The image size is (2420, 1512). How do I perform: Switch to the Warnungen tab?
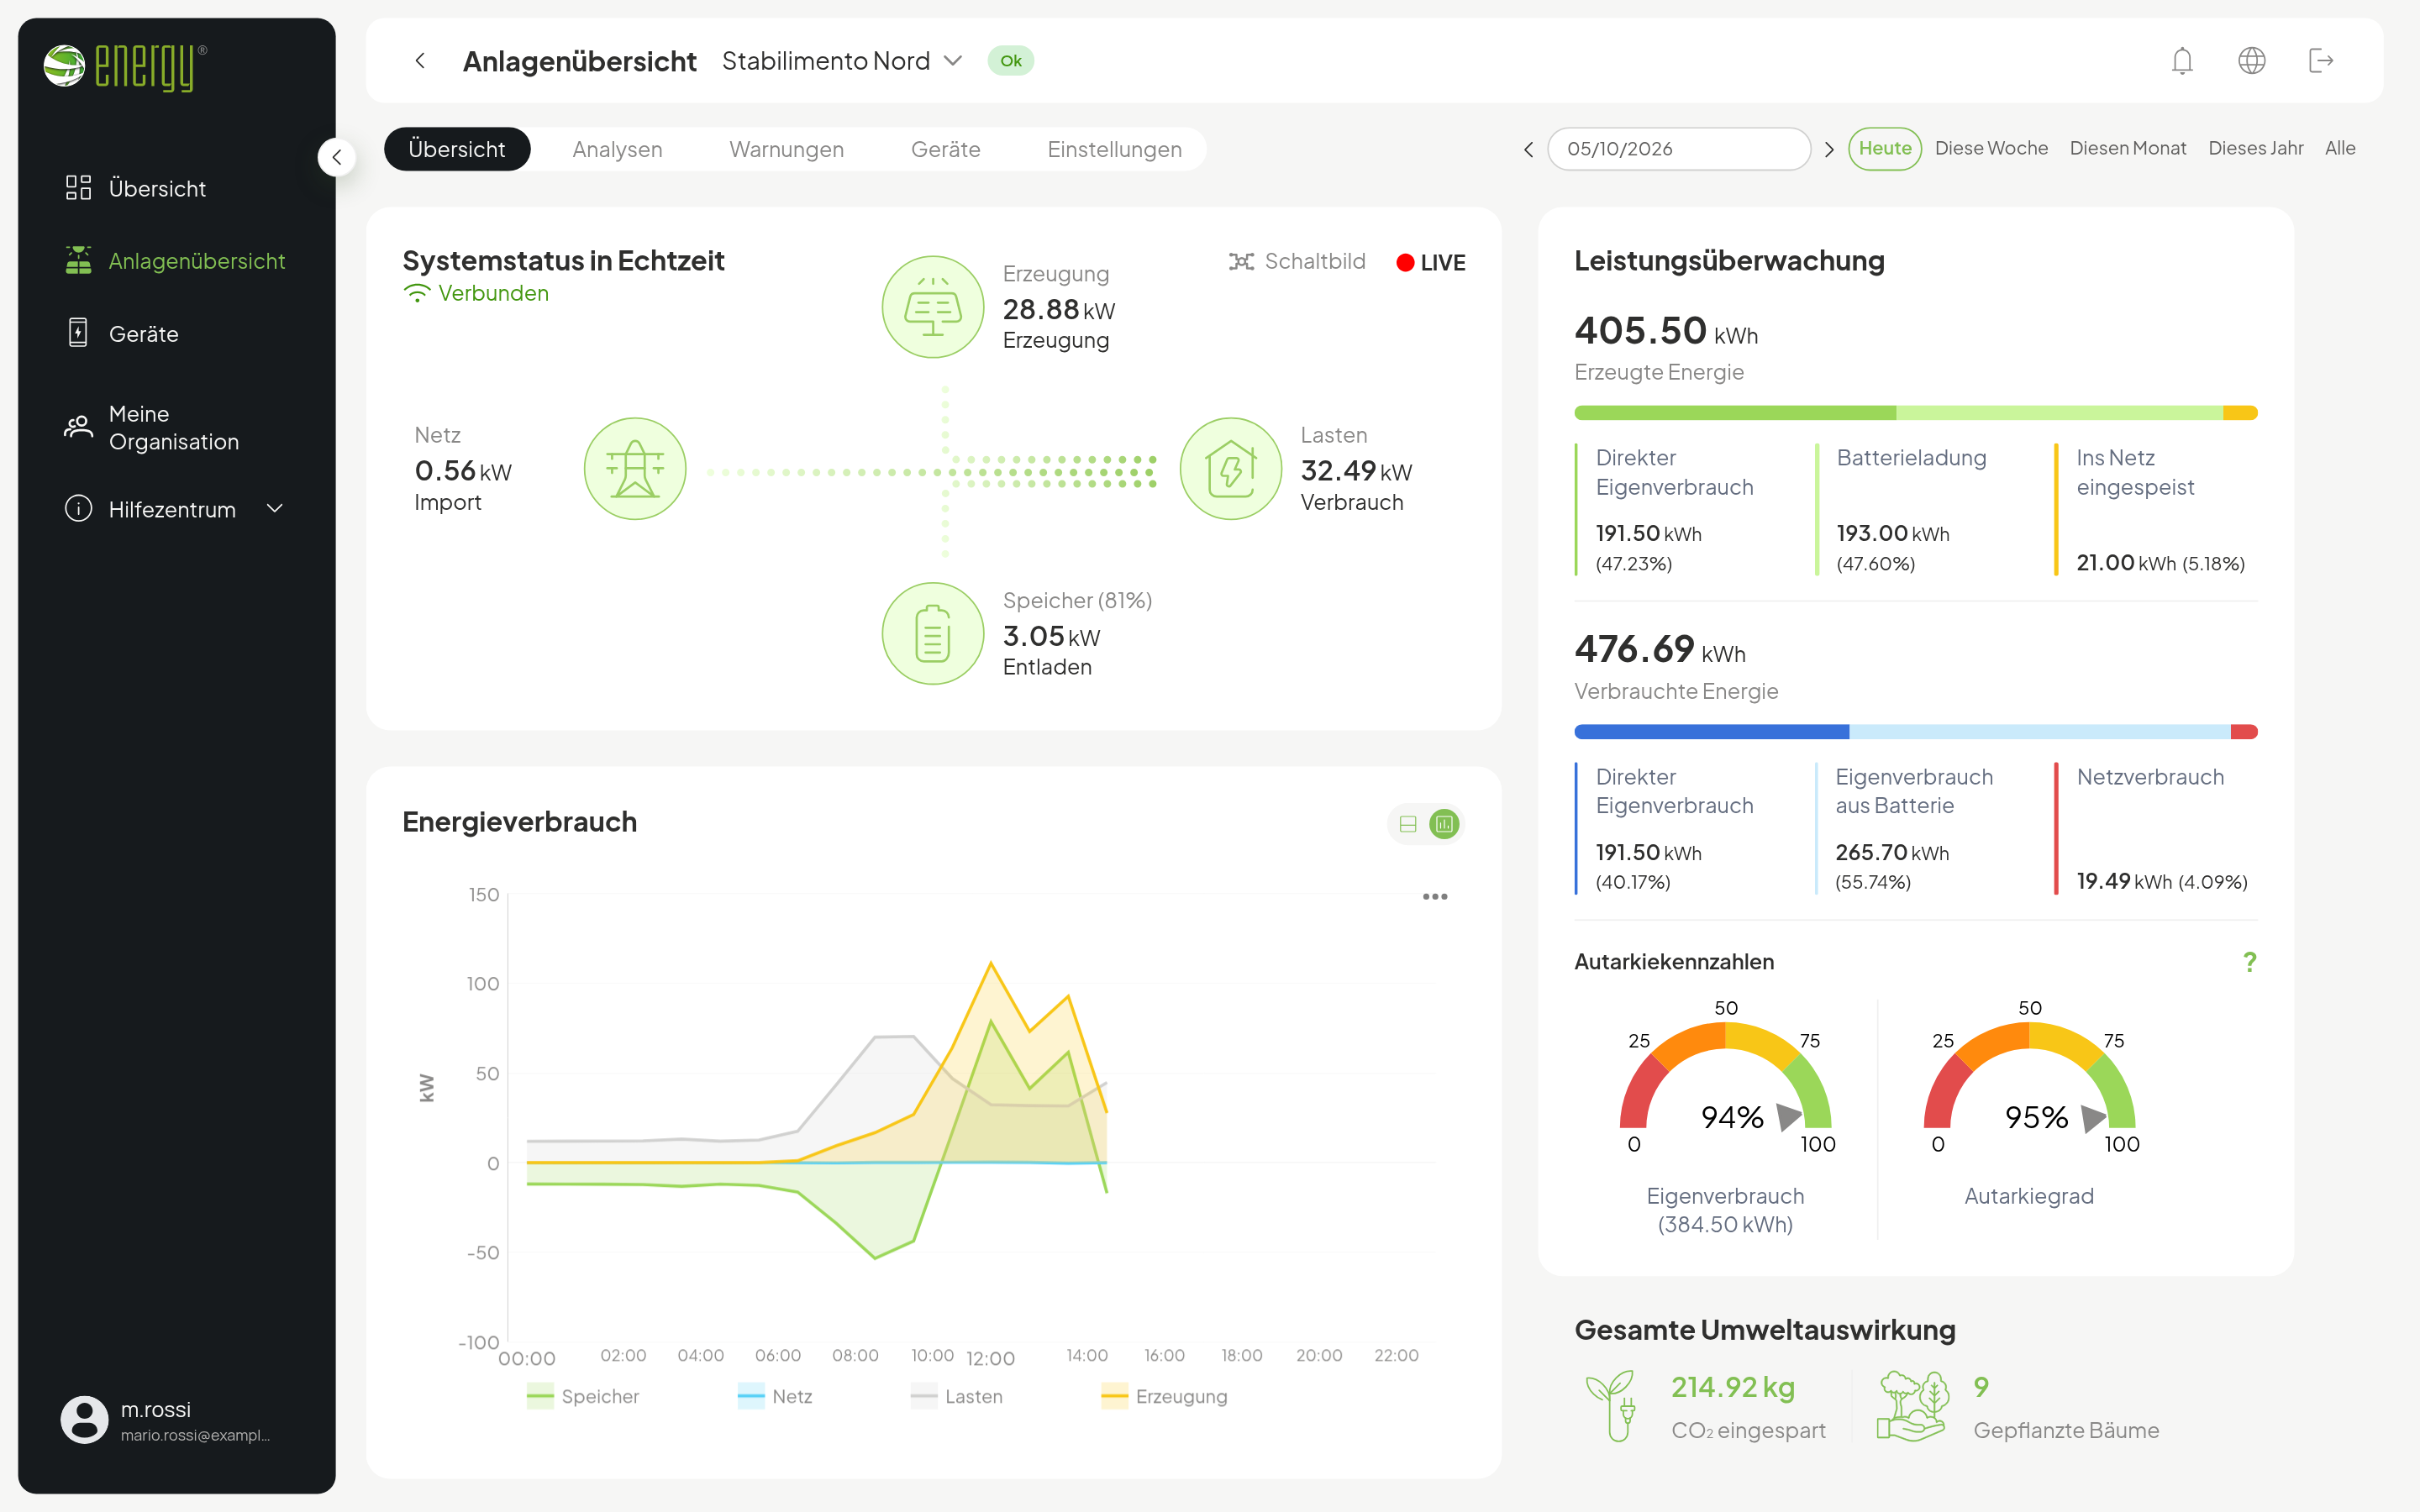click(x=786, y=149)
